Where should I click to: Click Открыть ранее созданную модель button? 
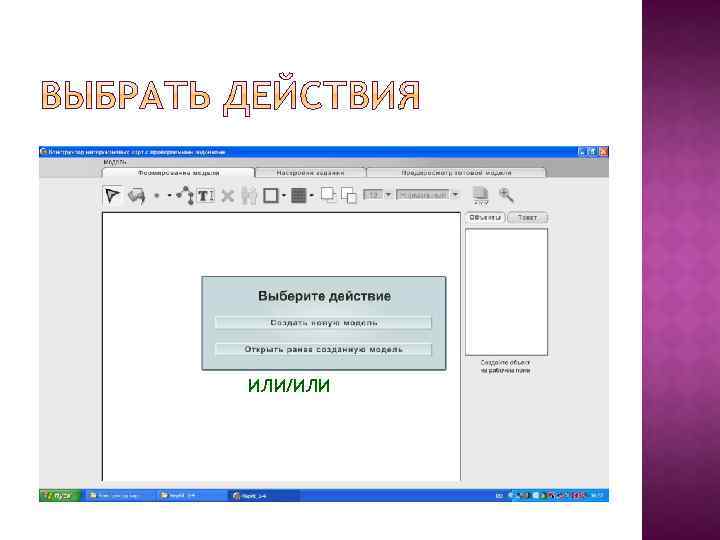tap(323, 349)
